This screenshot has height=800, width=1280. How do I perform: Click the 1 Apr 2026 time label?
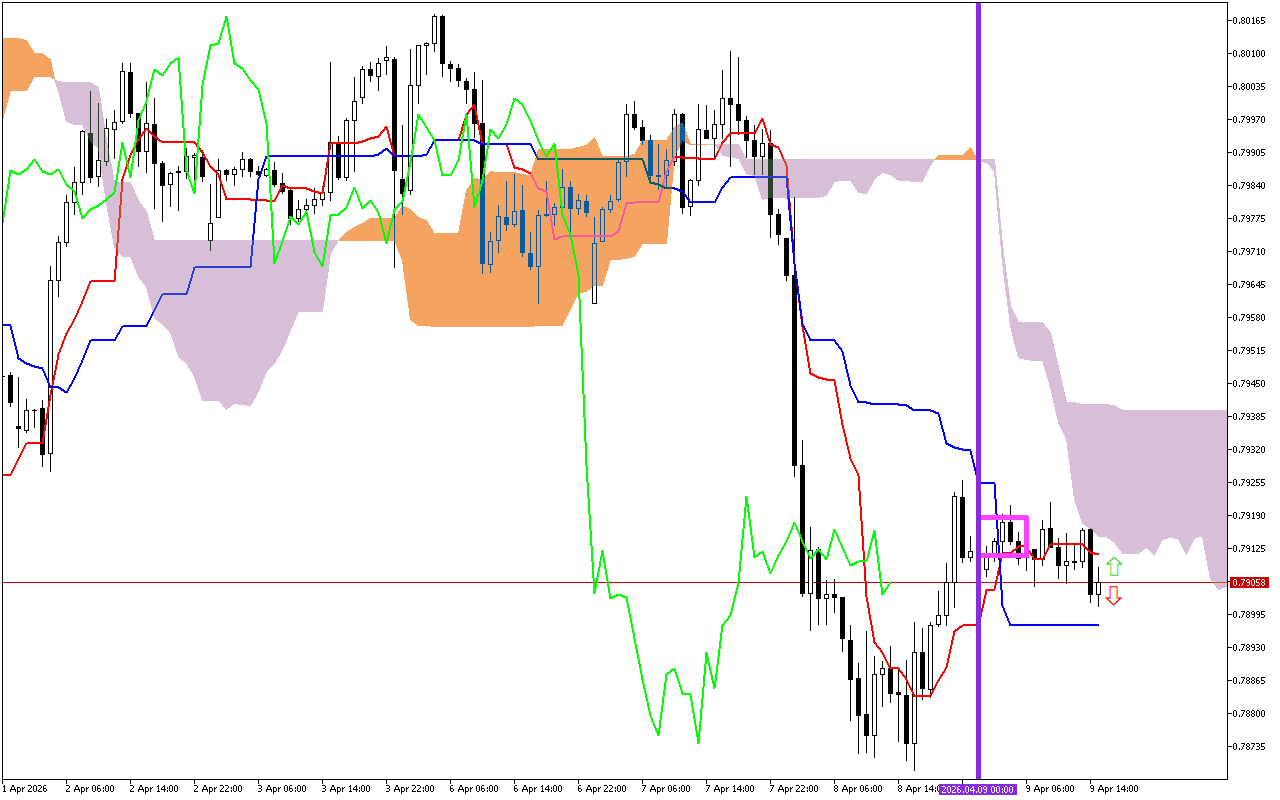pyautogui.click(x=25, y=789)
